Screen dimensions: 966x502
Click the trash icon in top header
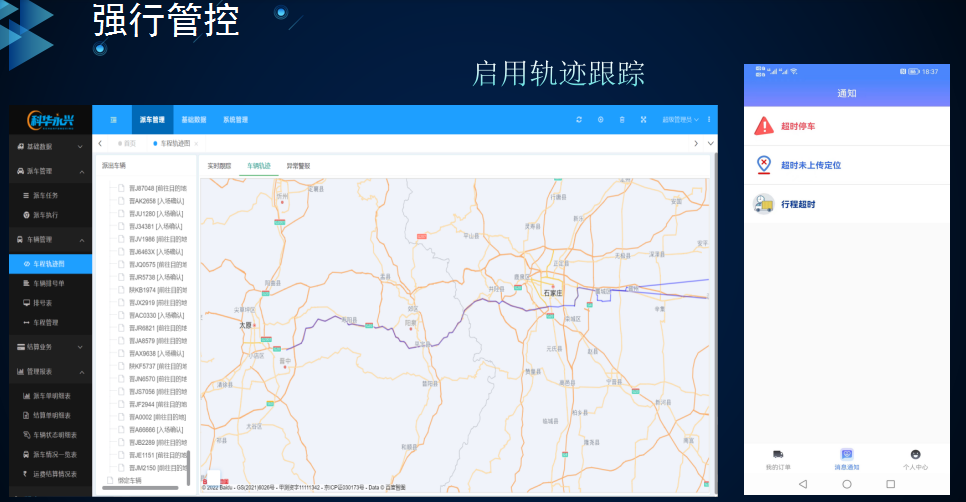622,119
